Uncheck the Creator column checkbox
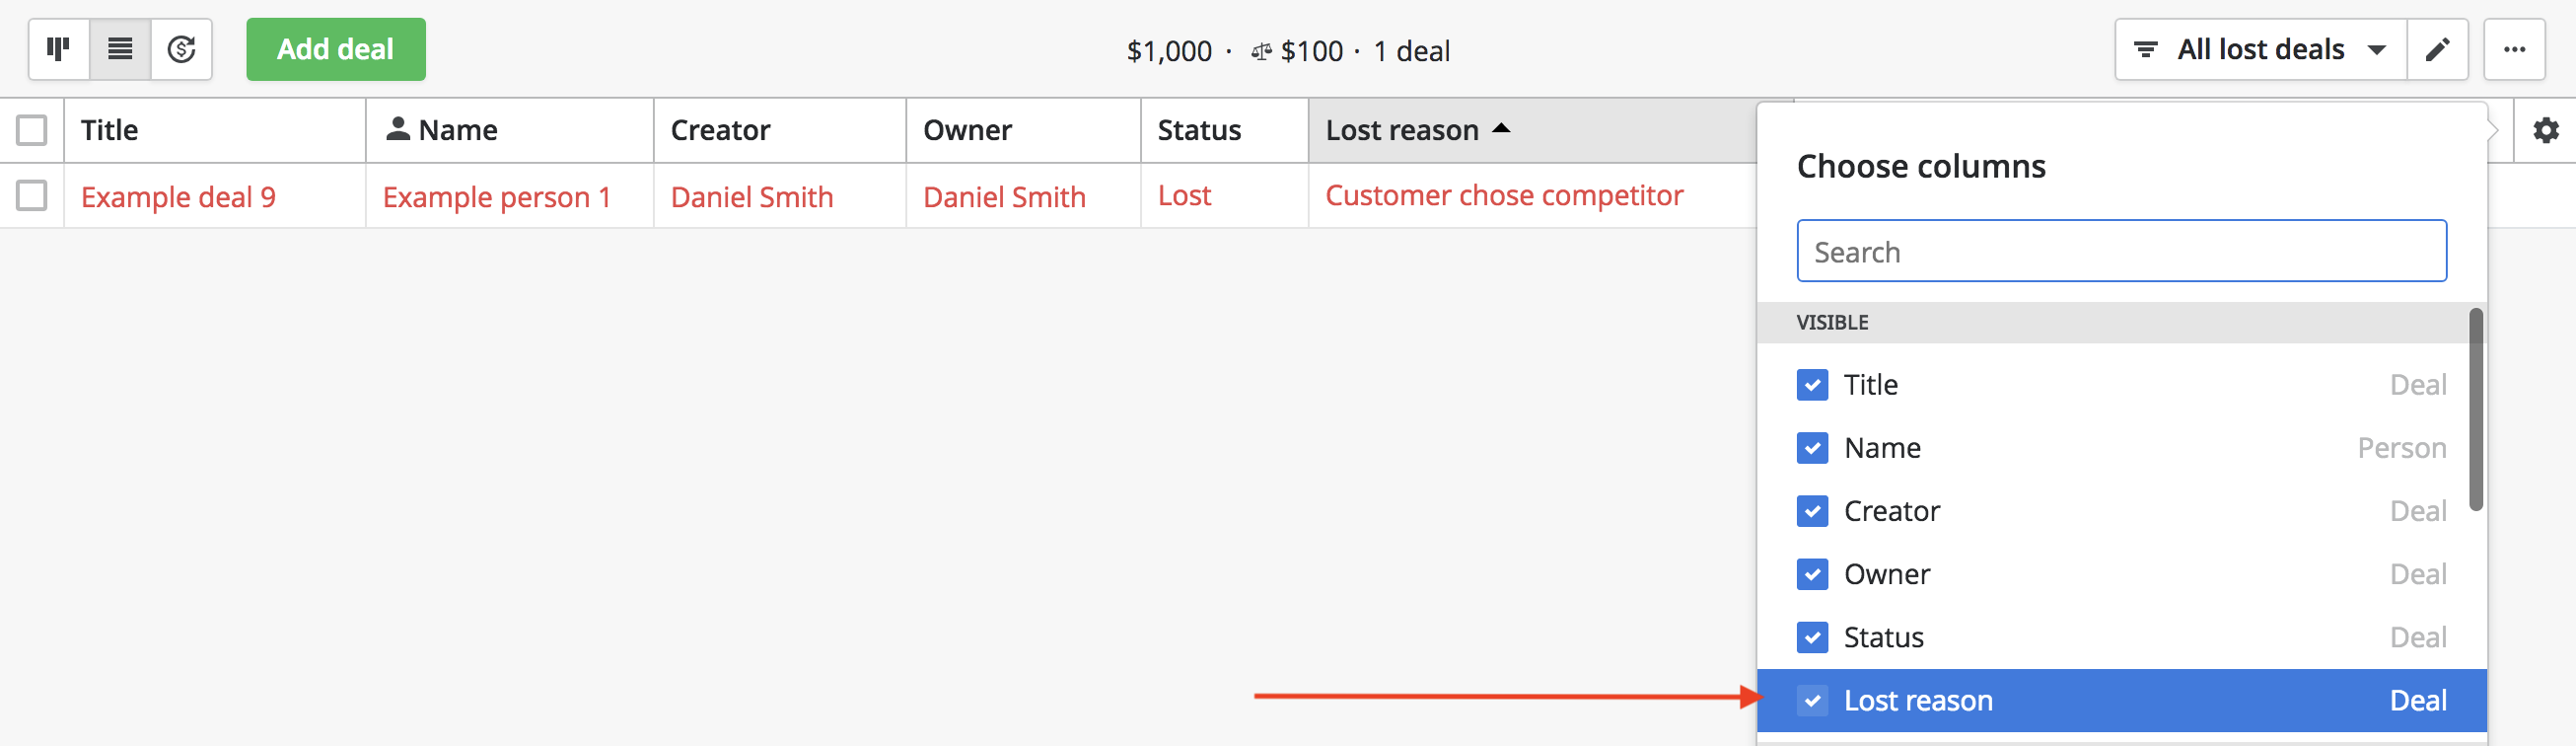This screenshot has width=2576, height=746. pos(1812,511)
